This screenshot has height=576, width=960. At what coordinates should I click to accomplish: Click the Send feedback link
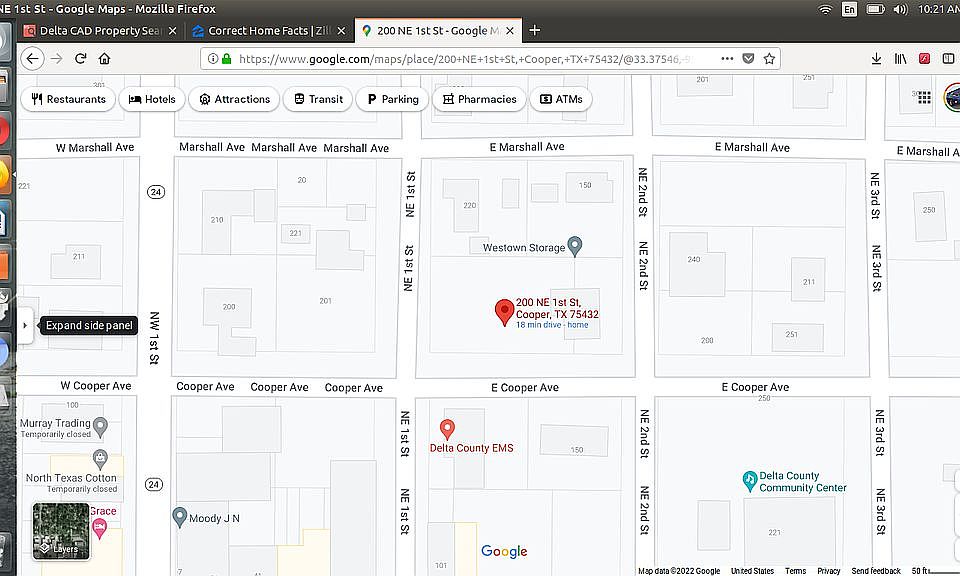[874, 571]
